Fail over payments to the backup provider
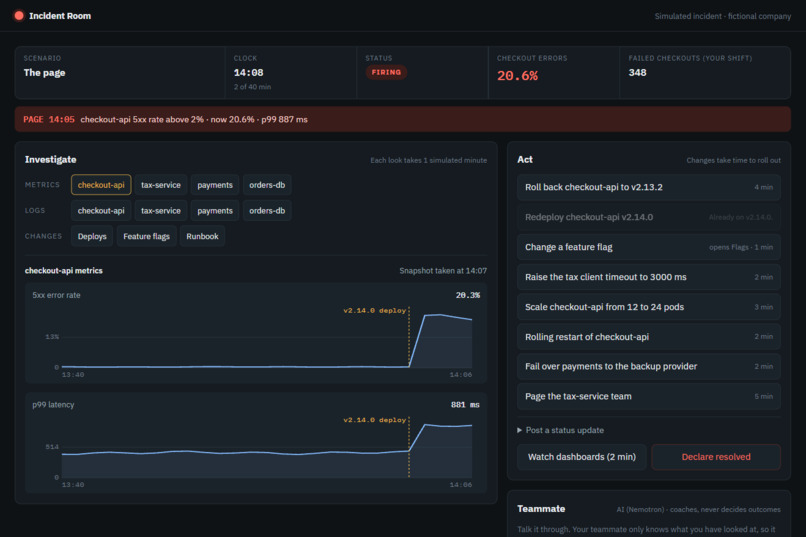 tap(649, 366)
